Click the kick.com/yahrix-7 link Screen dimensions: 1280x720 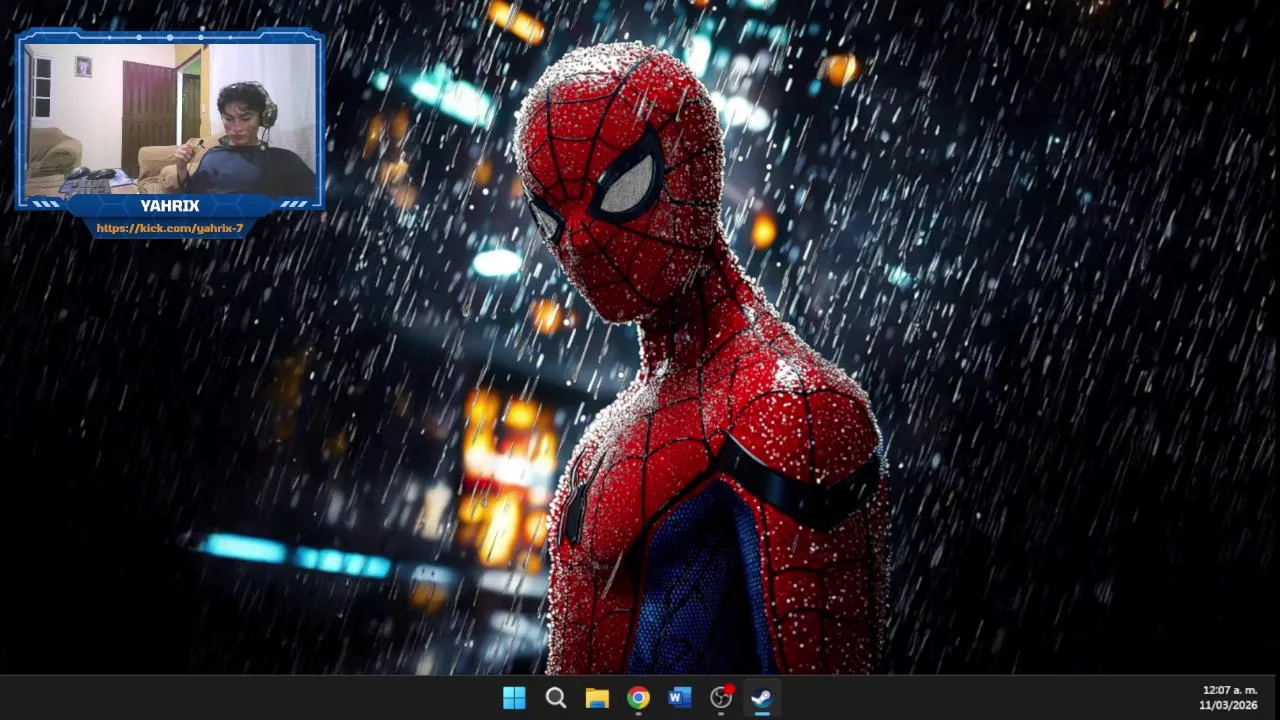tap(170, 228)
